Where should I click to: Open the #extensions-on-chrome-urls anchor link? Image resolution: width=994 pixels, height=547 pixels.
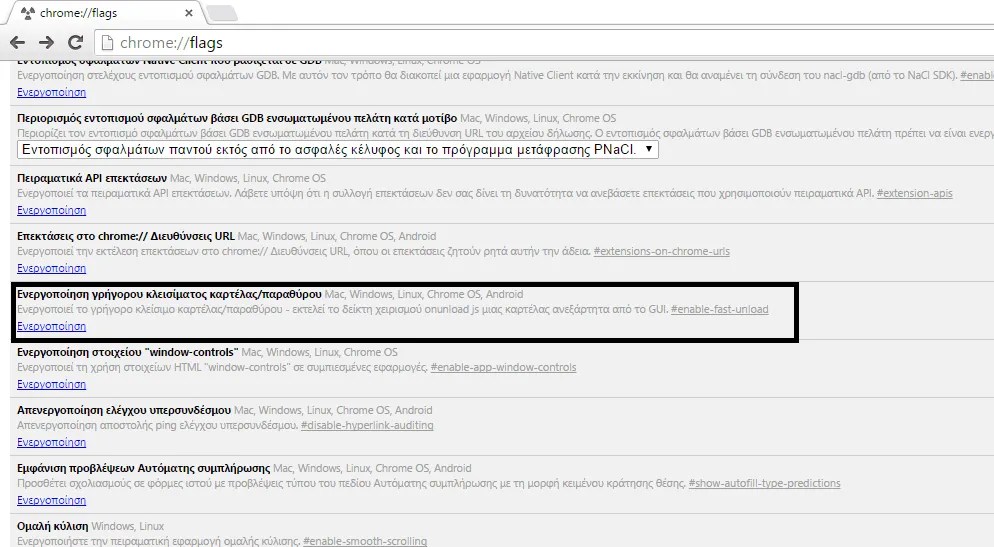[x=661, y=251]
